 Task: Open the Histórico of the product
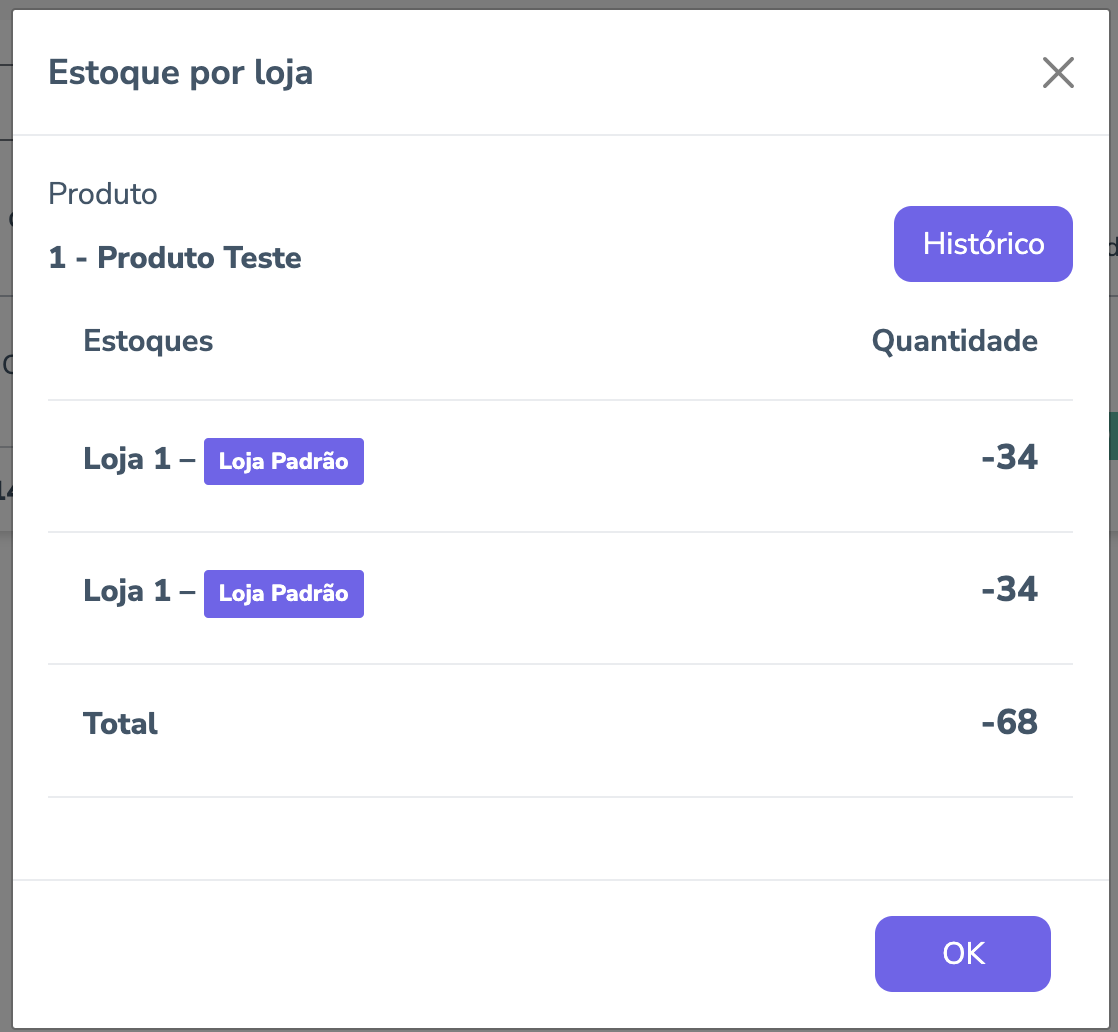coord(983,244)
